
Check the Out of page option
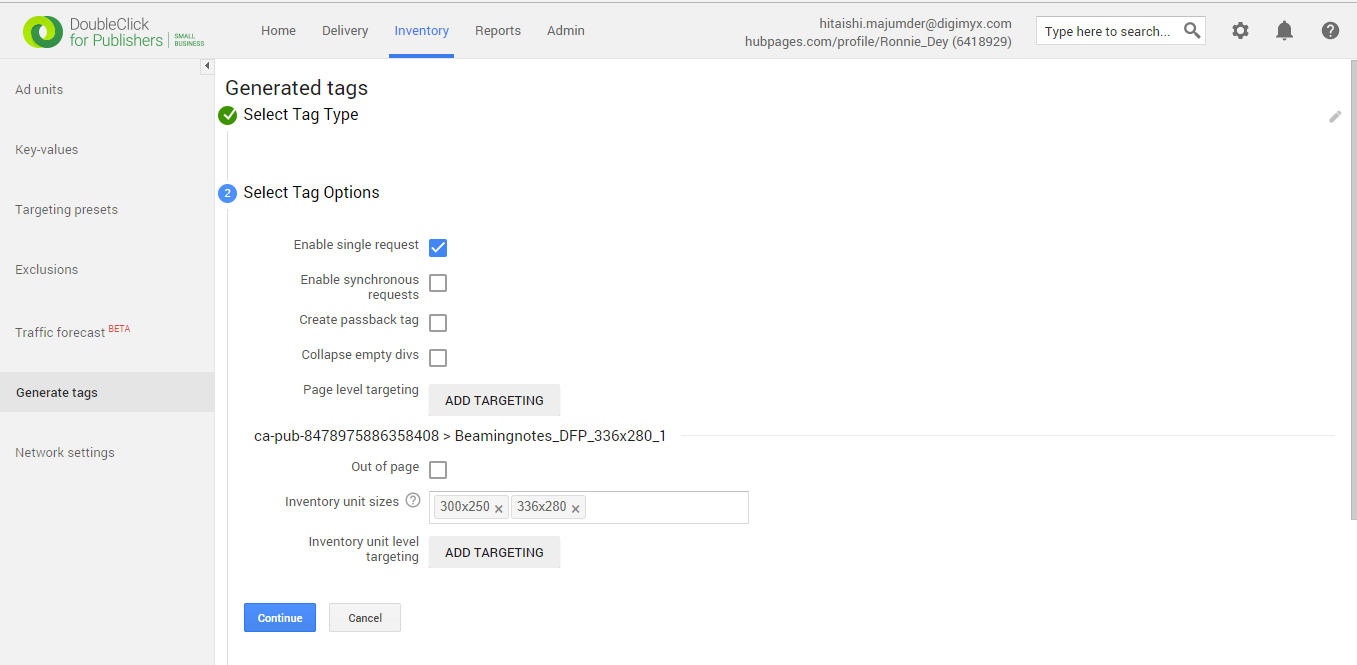tap(437, 469)
